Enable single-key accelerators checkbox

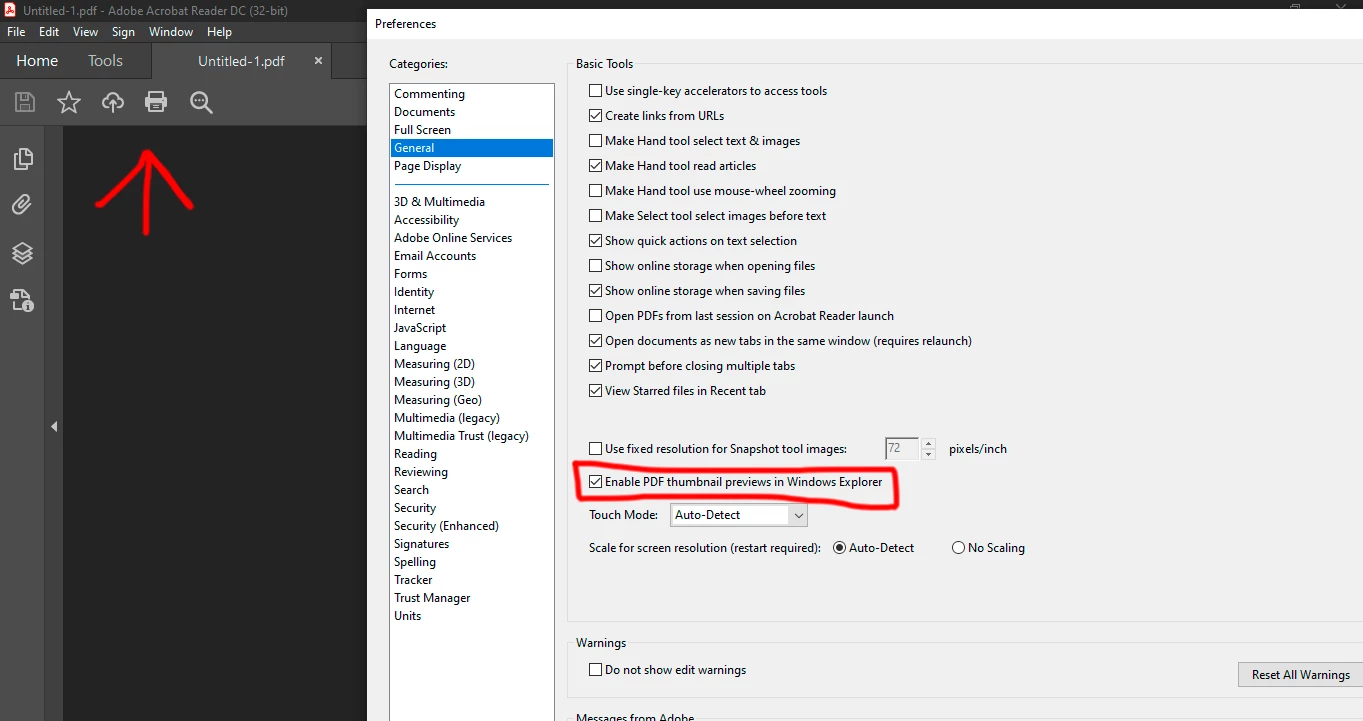(x=596, y=91)
